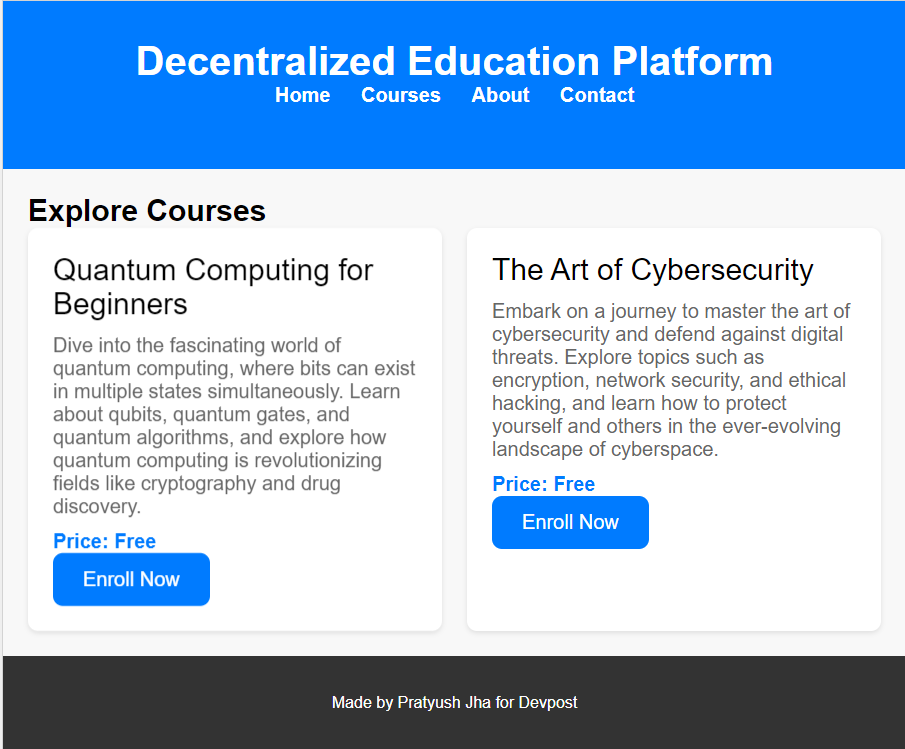The width and height of the screenshot is (905, 749).
Task: Open the Courses navigation link
Action: pyautogui.click(x=400, y=95)
